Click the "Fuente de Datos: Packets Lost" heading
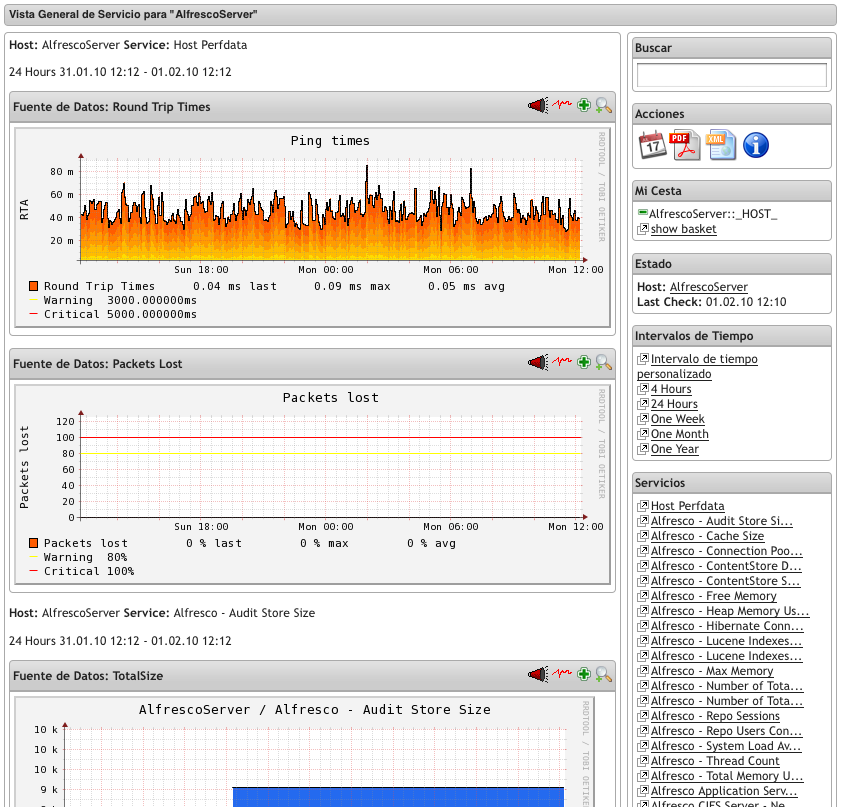 97,364
